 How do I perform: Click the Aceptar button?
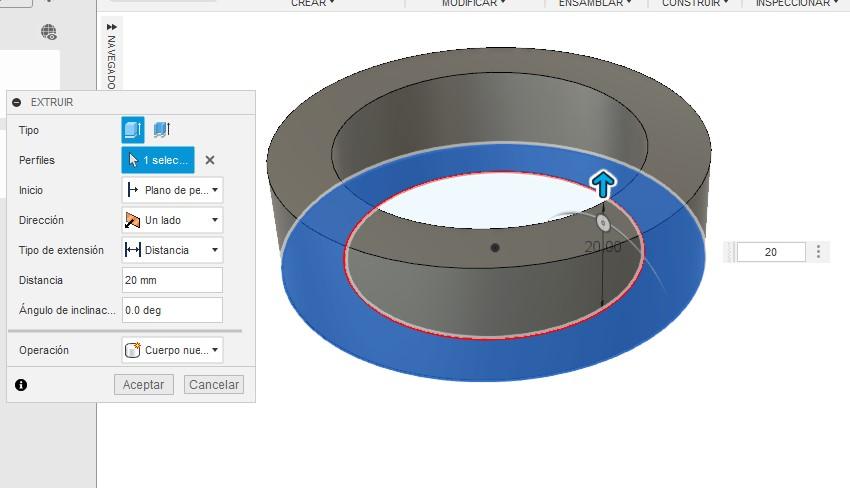tap(144, 384)
